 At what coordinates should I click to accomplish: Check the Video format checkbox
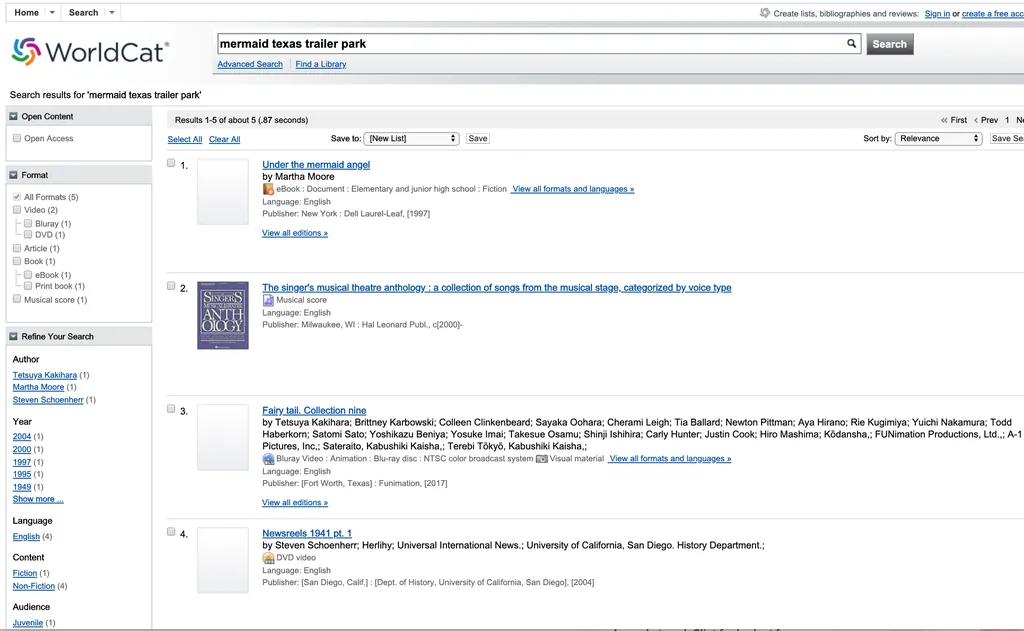coord(17,210)
